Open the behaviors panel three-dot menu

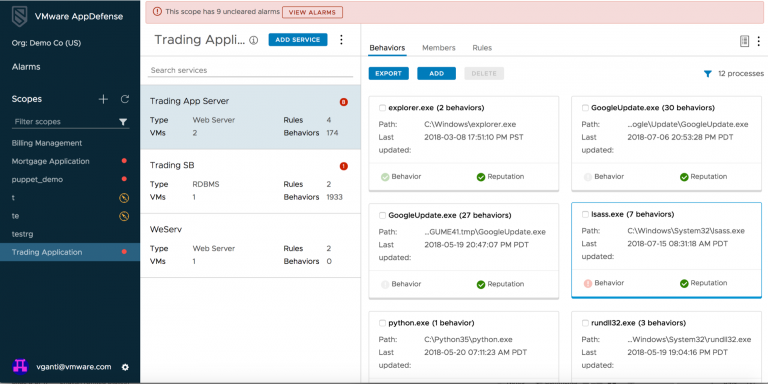[x=759, y=41]
